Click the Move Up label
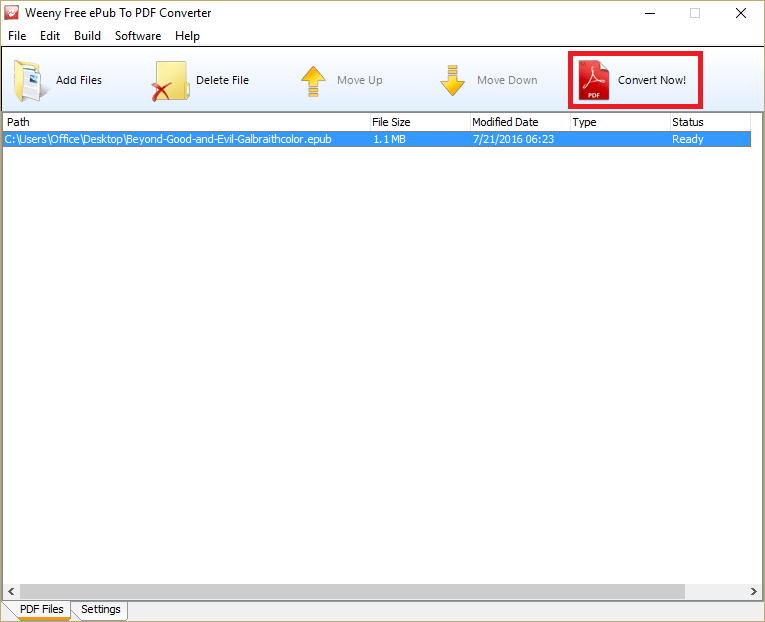 coord(360,80)
